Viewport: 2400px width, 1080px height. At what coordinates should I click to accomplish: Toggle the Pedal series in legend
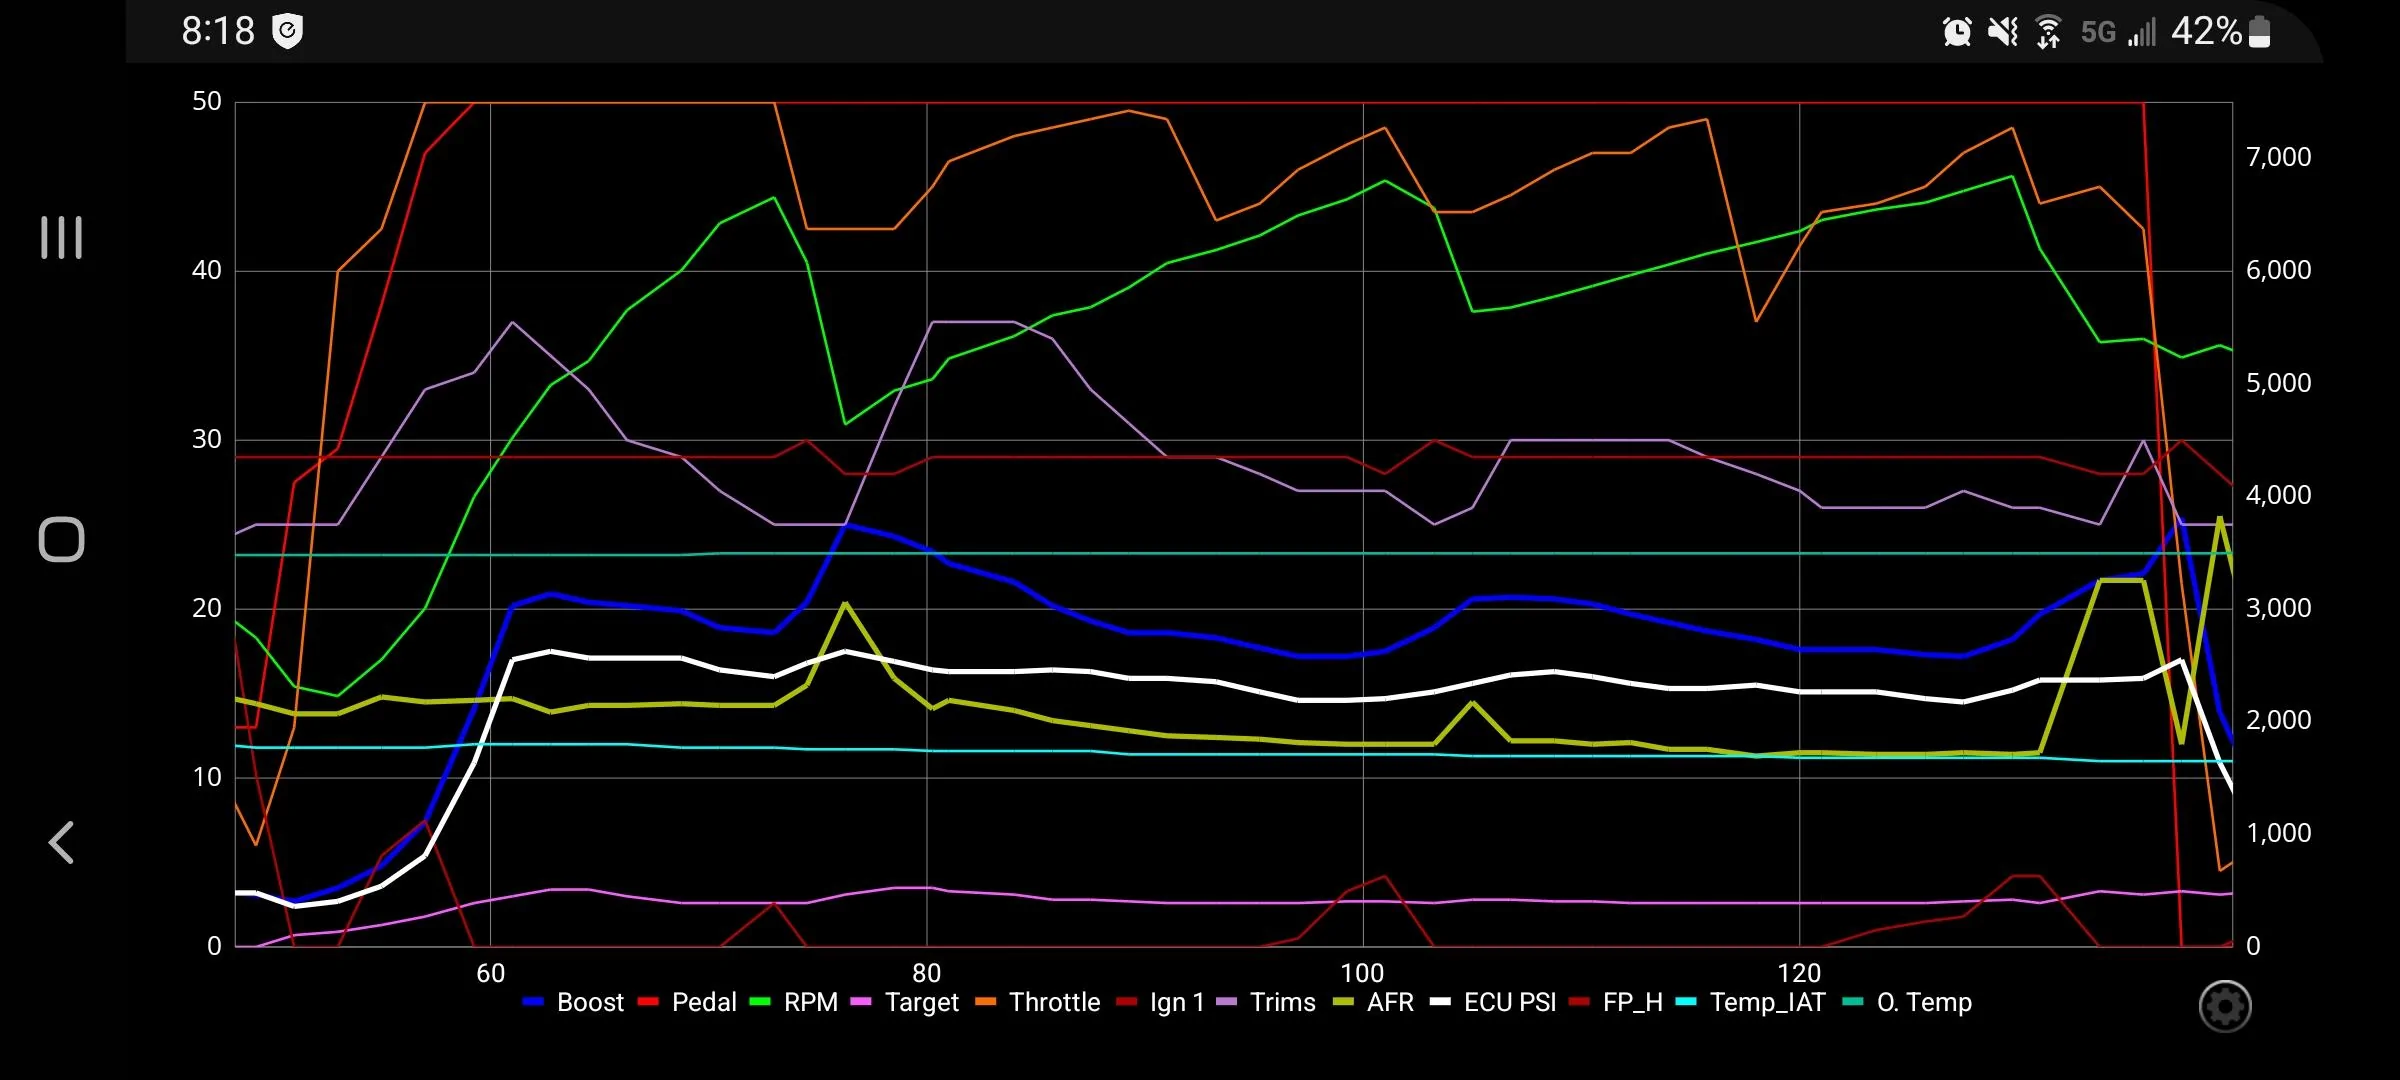(x=687, y=1003)
